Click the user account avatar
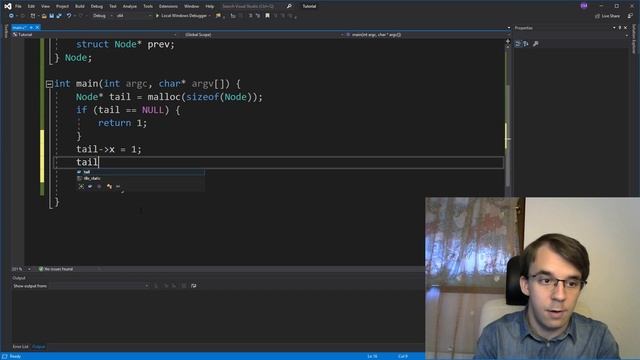 (584, 6)
